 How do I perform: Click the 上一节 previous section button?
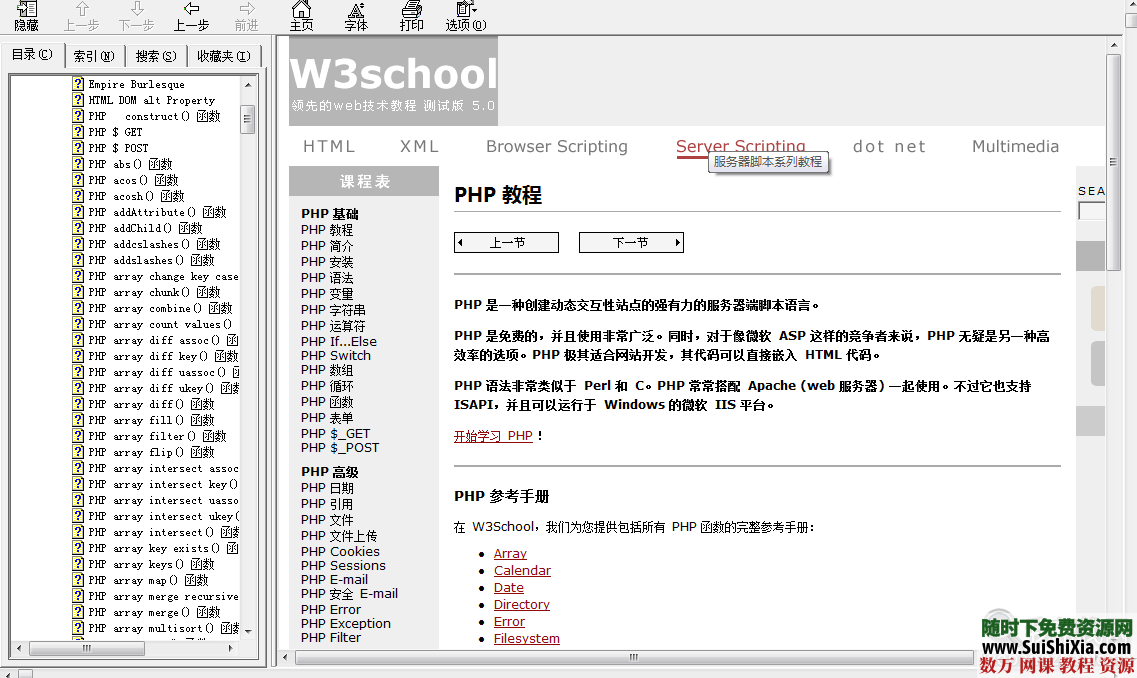tap(506, 242)
